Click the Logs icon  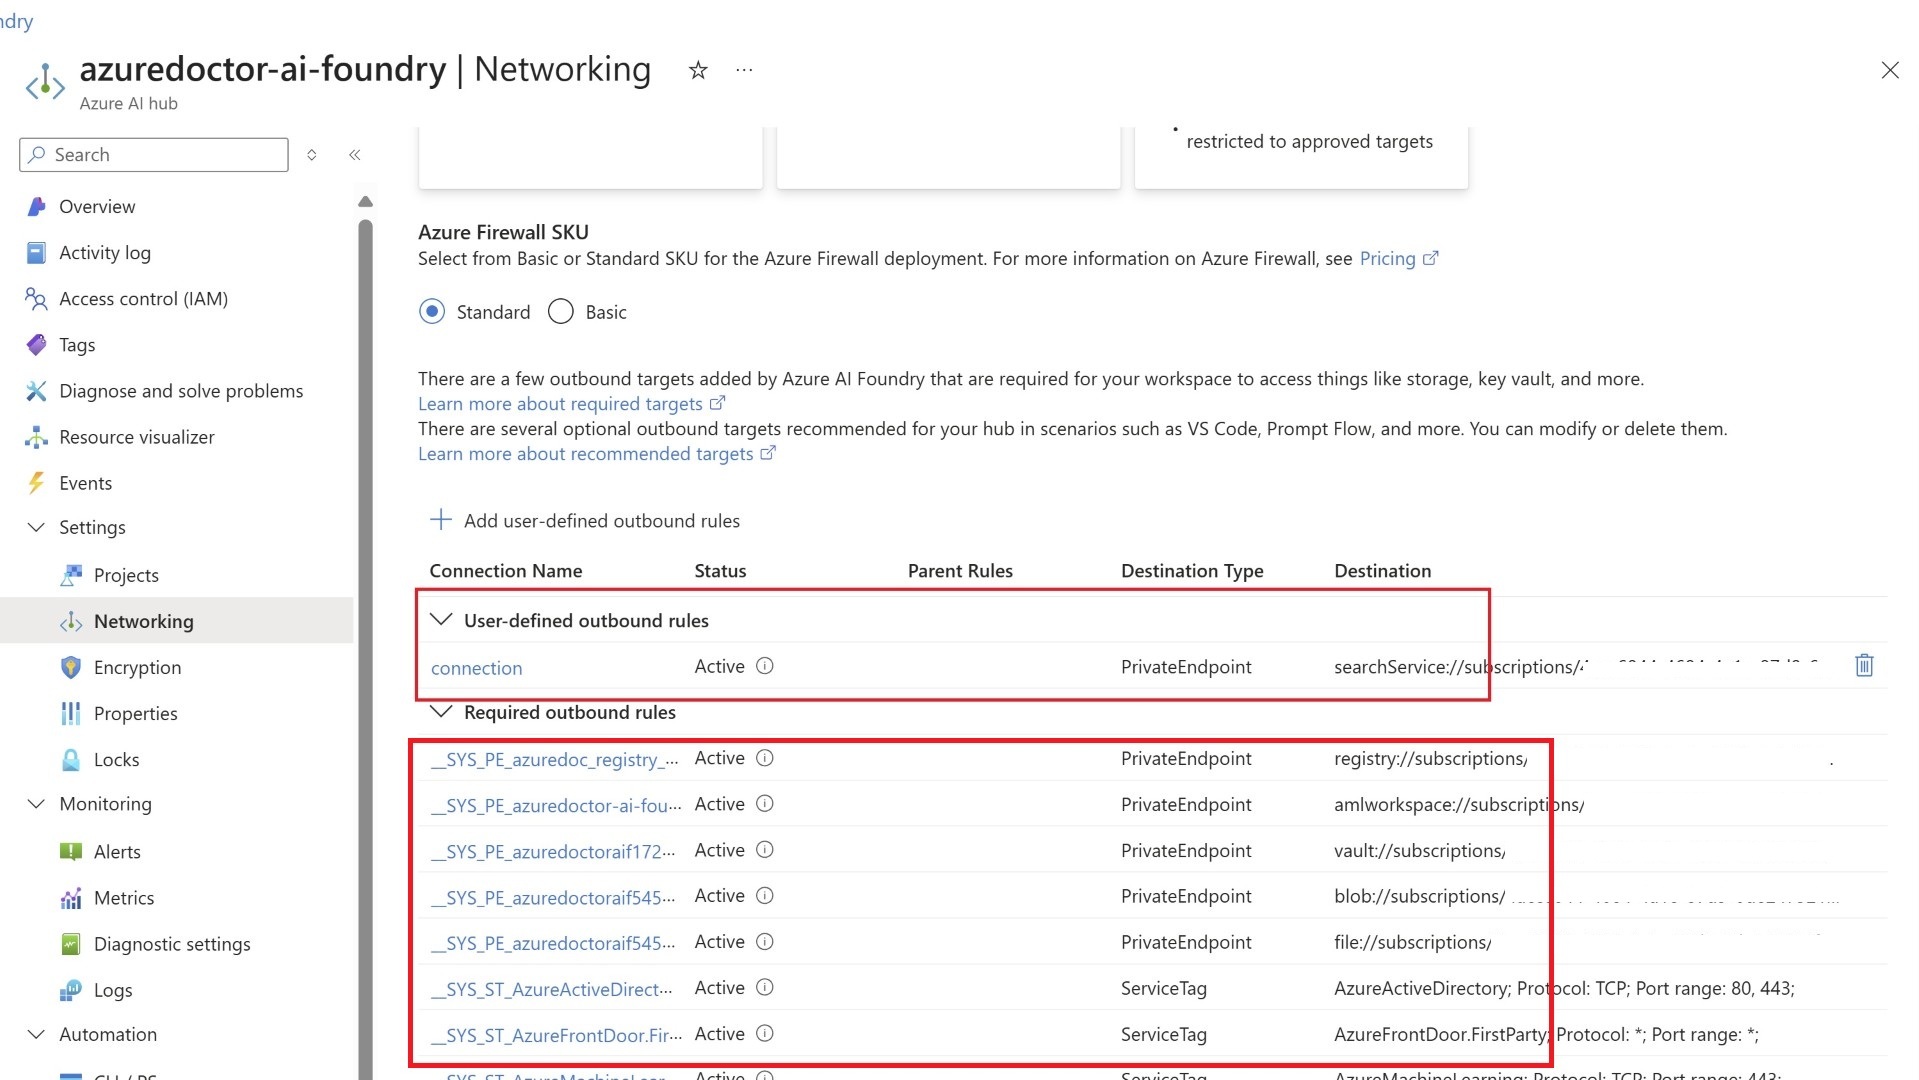coord(71,990)
